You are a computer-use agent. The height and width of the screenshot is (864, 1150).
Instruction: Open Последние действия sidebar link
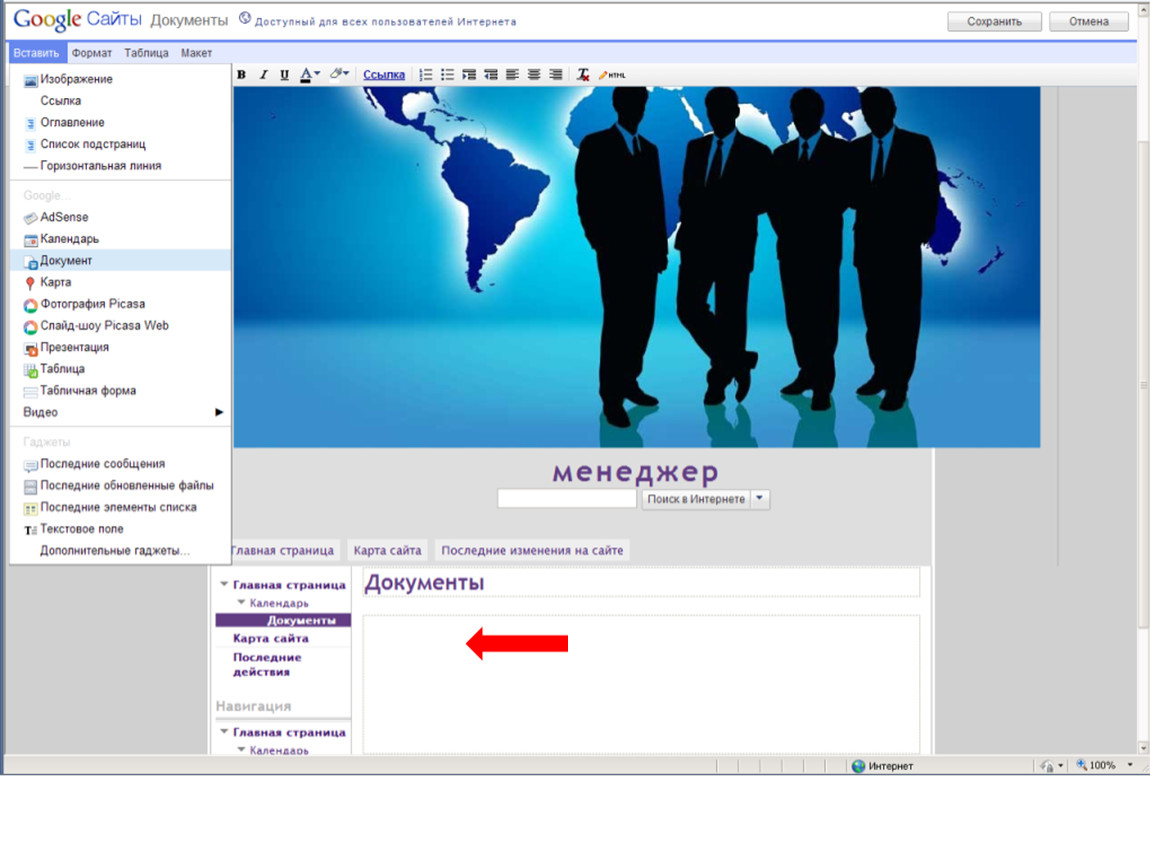tap(267, 665)
